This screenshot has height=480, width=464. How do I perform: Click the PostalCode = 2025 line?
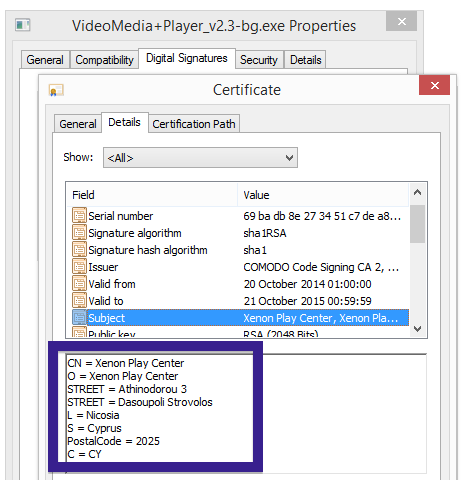(113, 441)
